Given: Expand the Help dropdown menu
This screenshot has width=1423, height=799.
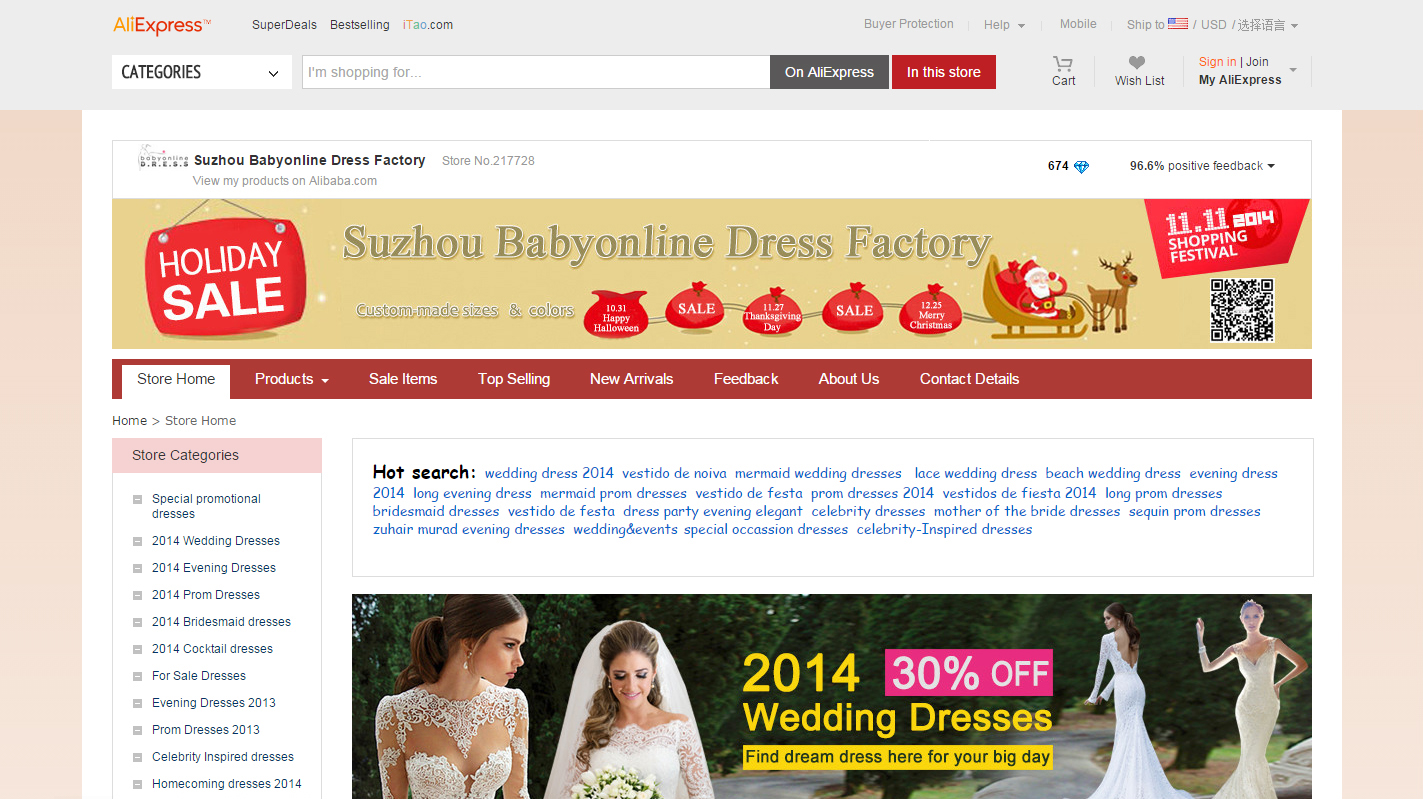Looking at the screenshot, I should [1004, 25].
